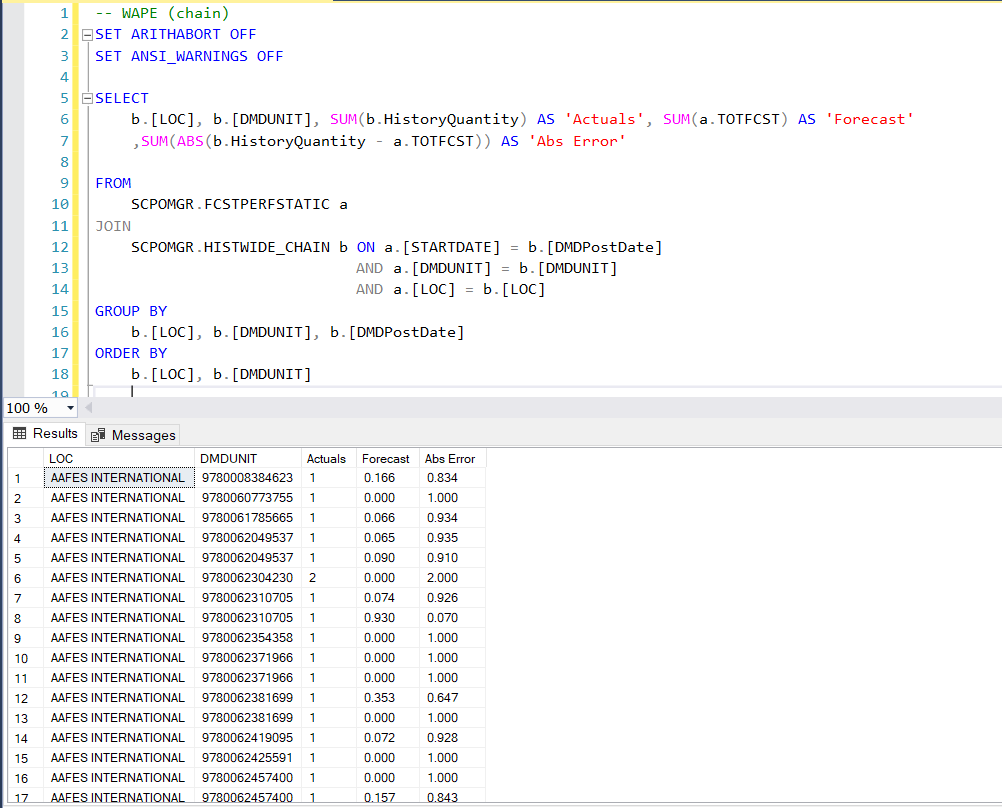Screen dimensions: 1002x808
Task: Click DMDUNIT cell 9780008384623
Action: click(248, 478)
